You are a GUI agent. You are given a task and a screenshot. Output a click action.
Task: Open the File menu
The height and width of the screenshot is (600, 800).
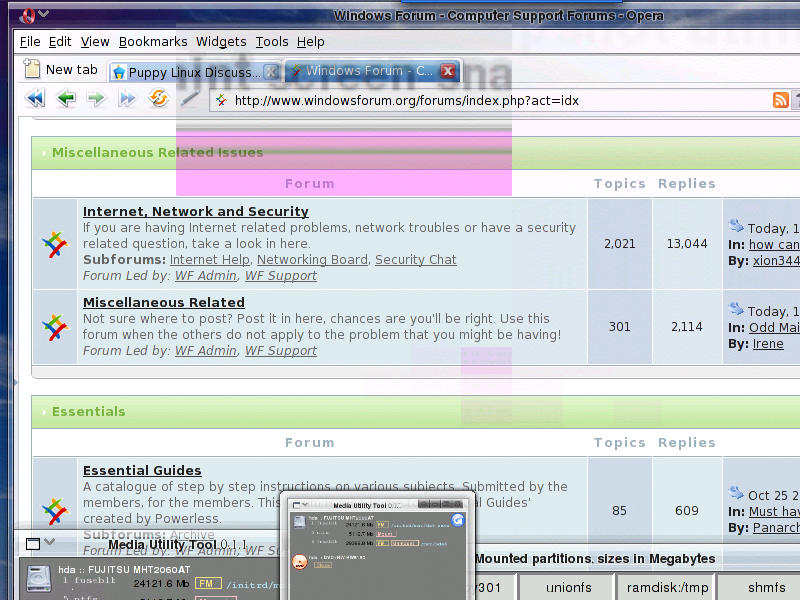30,42
